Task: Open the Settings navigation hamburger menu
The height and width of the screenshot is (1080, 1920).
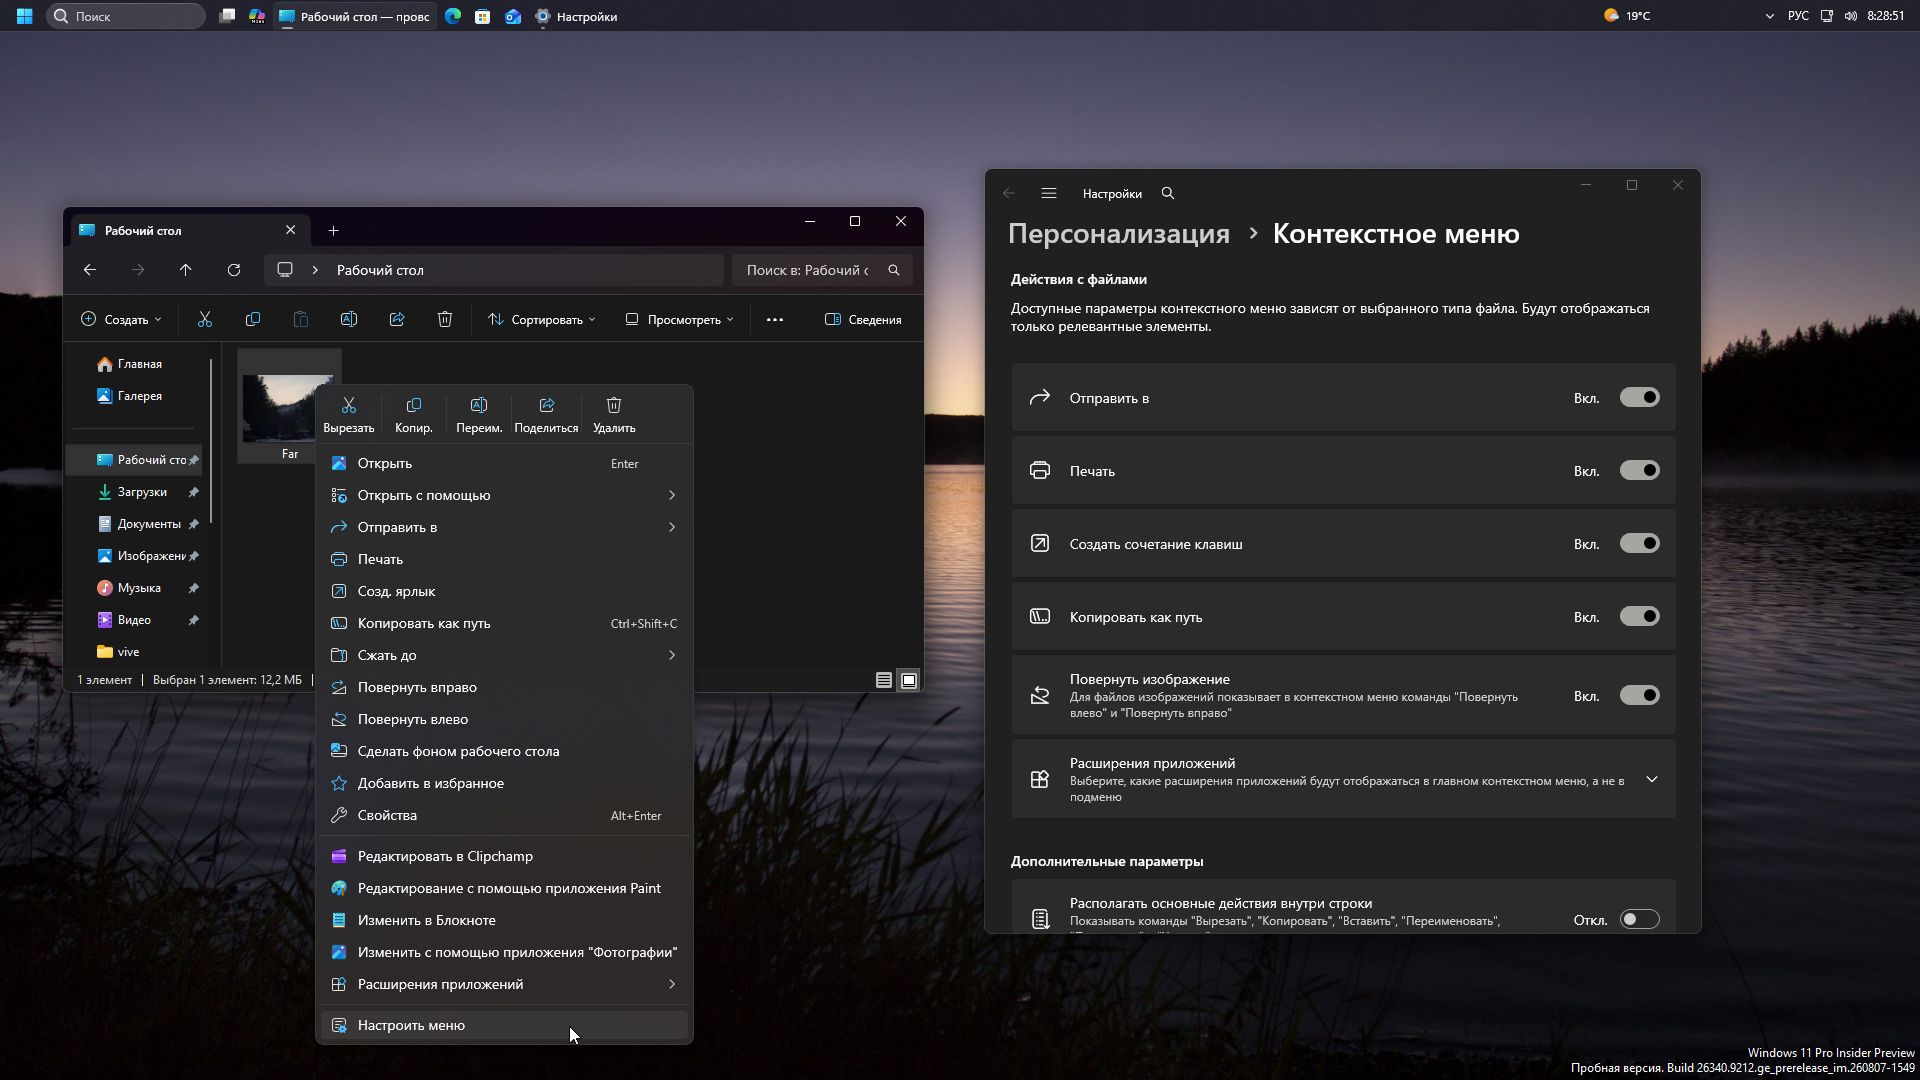Action: tap(1049, 193)
